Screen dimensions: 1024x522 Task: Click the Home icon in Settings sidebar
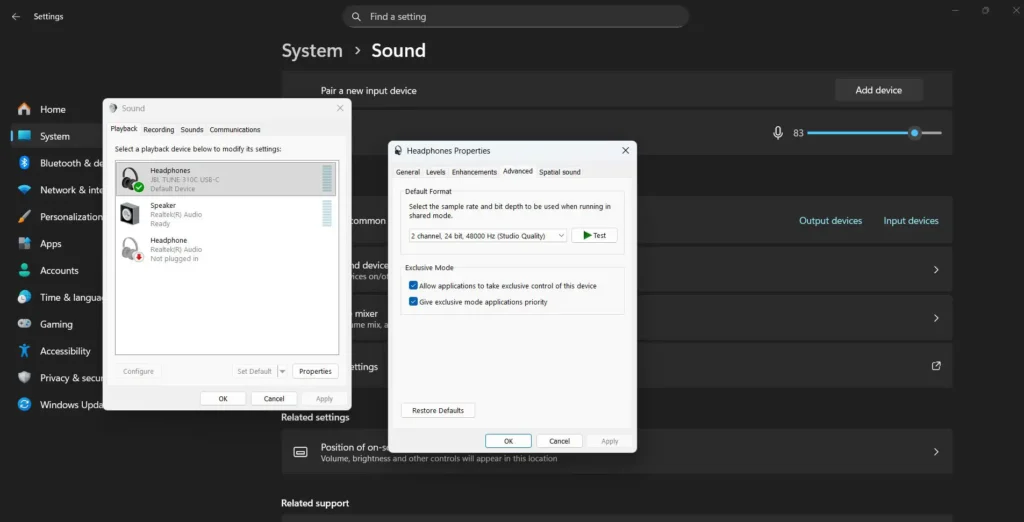click(24, 109)
